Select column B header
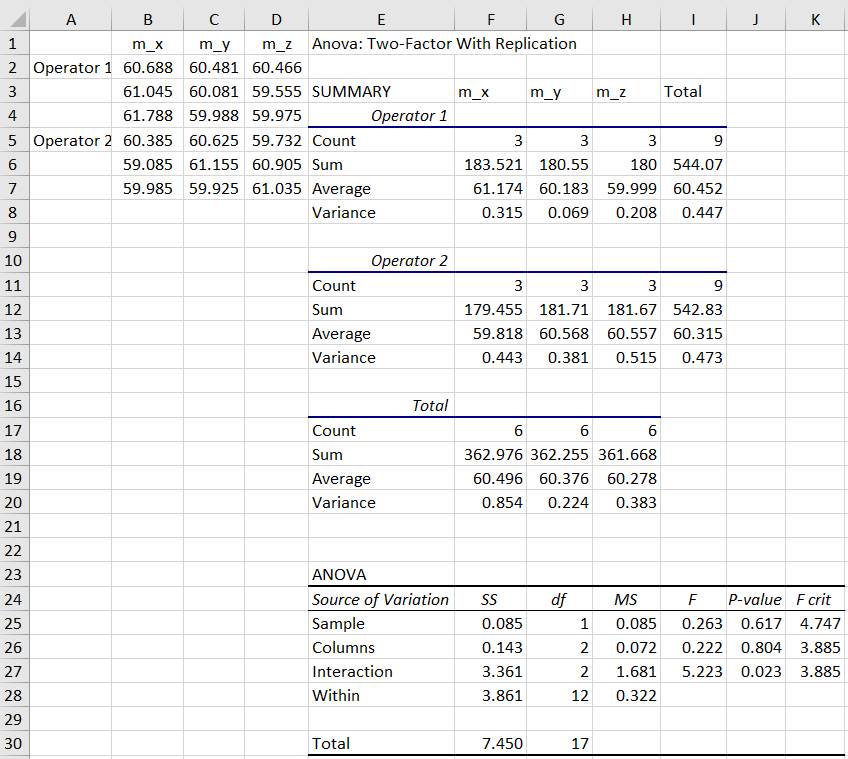The width and height of the screenshot is (848, 759). pos(148,19)
